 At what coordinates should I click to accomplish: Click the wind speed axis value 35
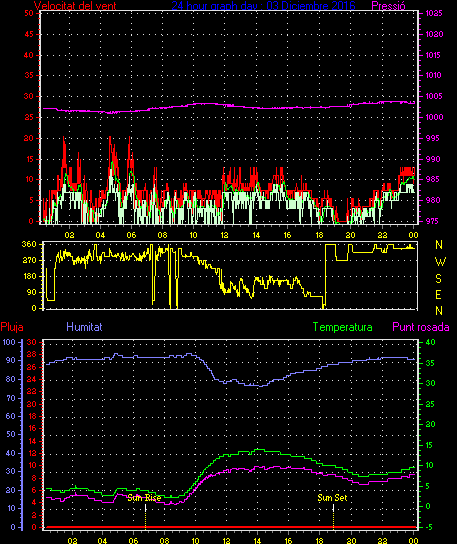29,75
